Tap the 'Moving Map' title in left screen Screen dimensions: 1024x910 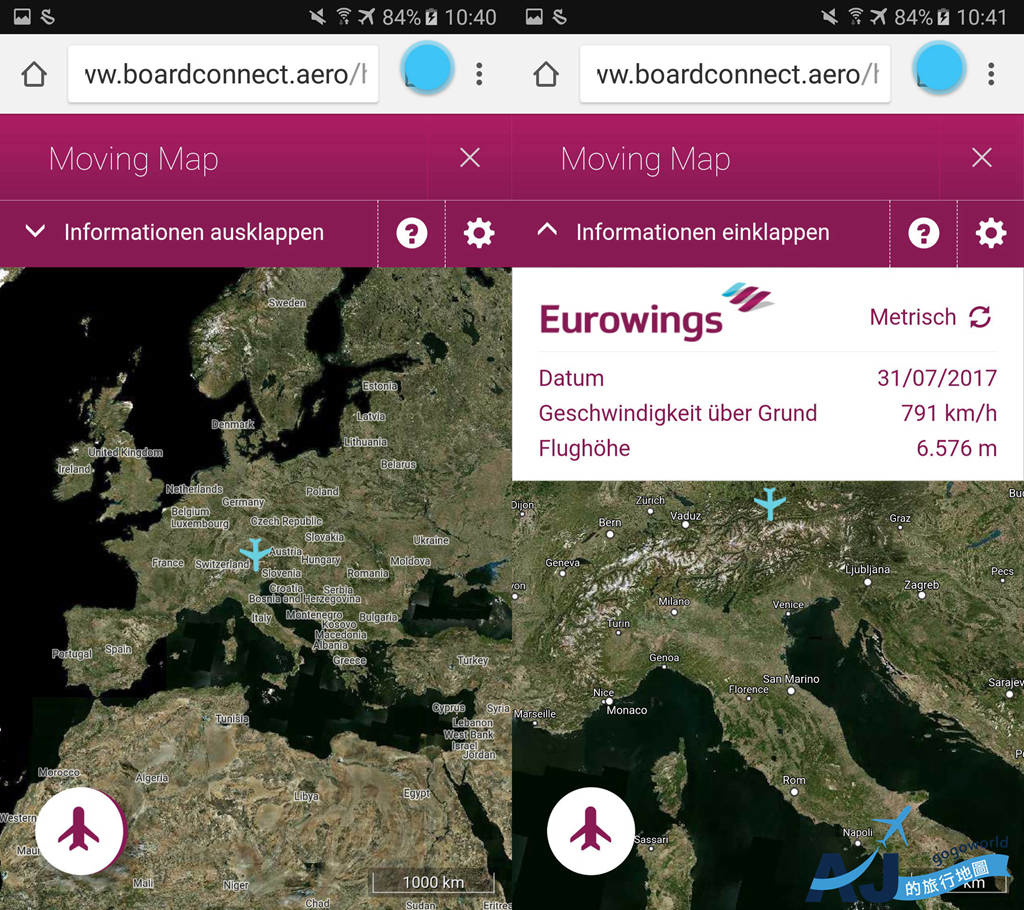pos(134,159)
